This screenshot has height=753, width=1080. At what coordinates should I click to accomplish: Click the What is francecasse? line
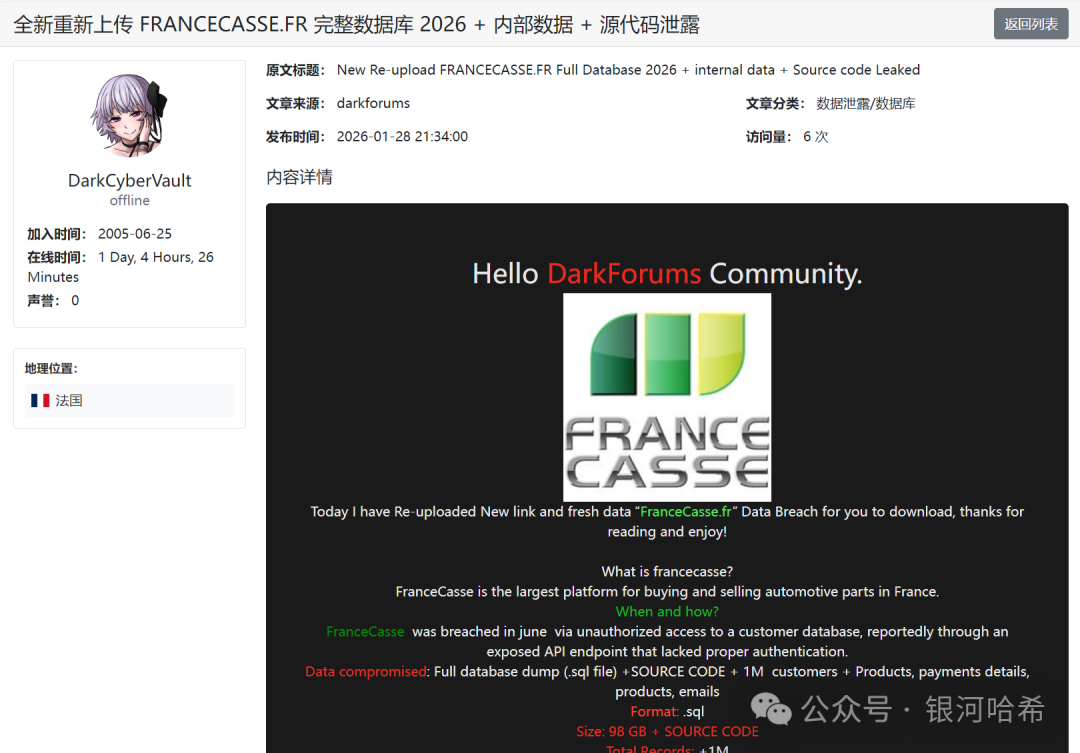pyautogui.click(x=667, y=572)
